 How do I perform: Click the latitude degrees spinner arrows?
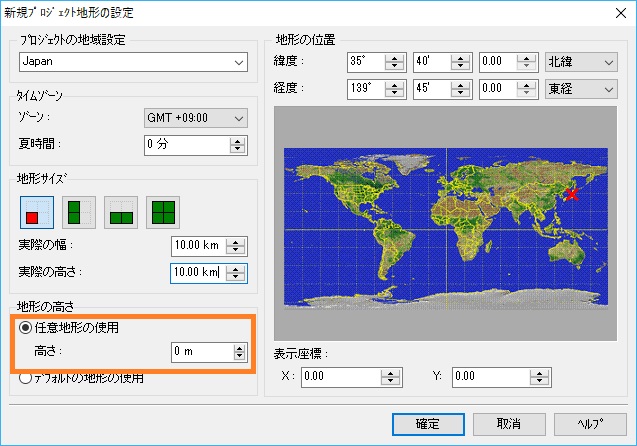point(395,62)
